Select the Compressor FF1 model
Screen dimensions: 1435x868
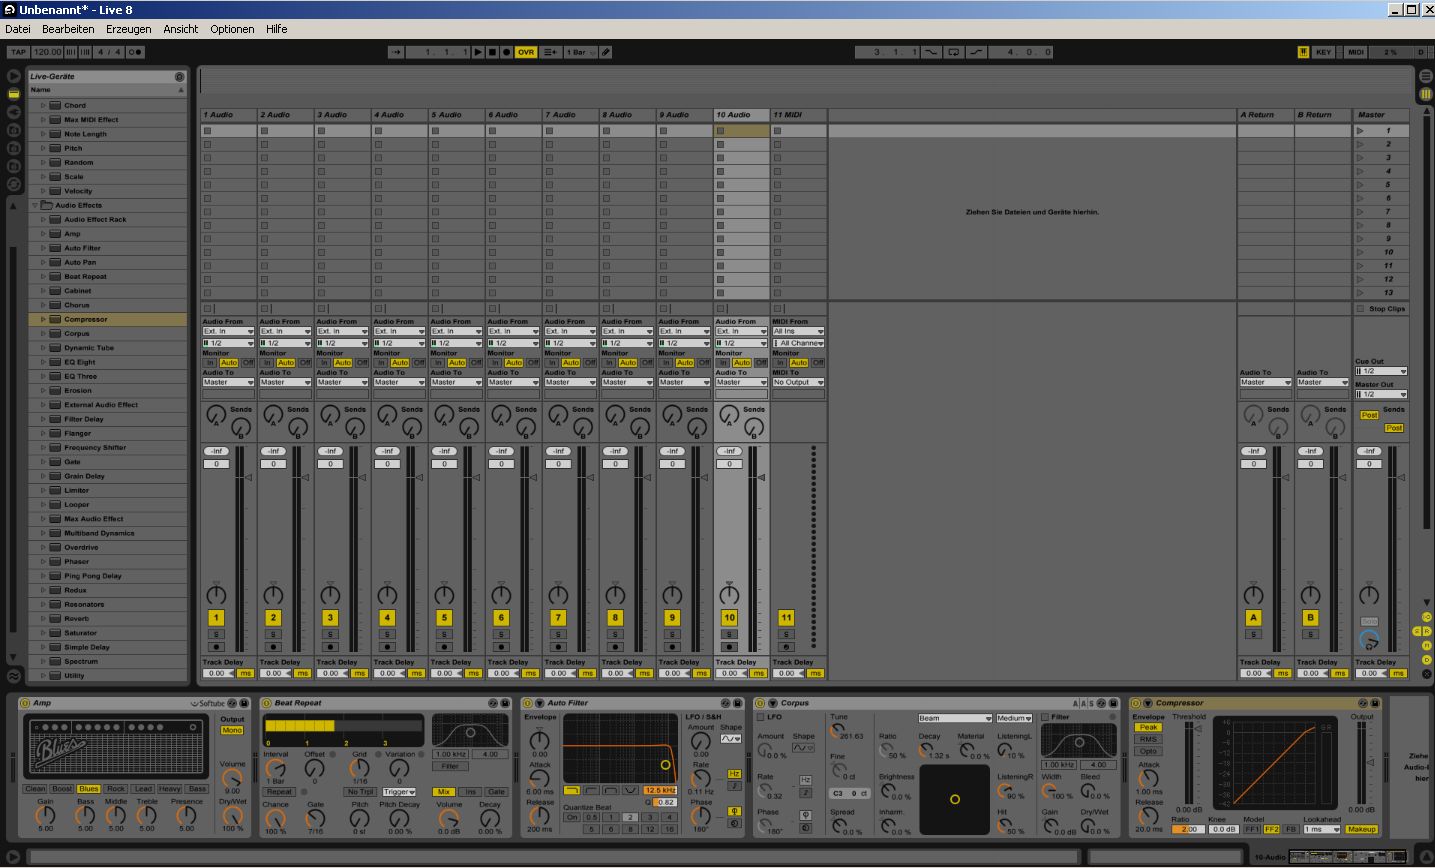coord(1252,829)
